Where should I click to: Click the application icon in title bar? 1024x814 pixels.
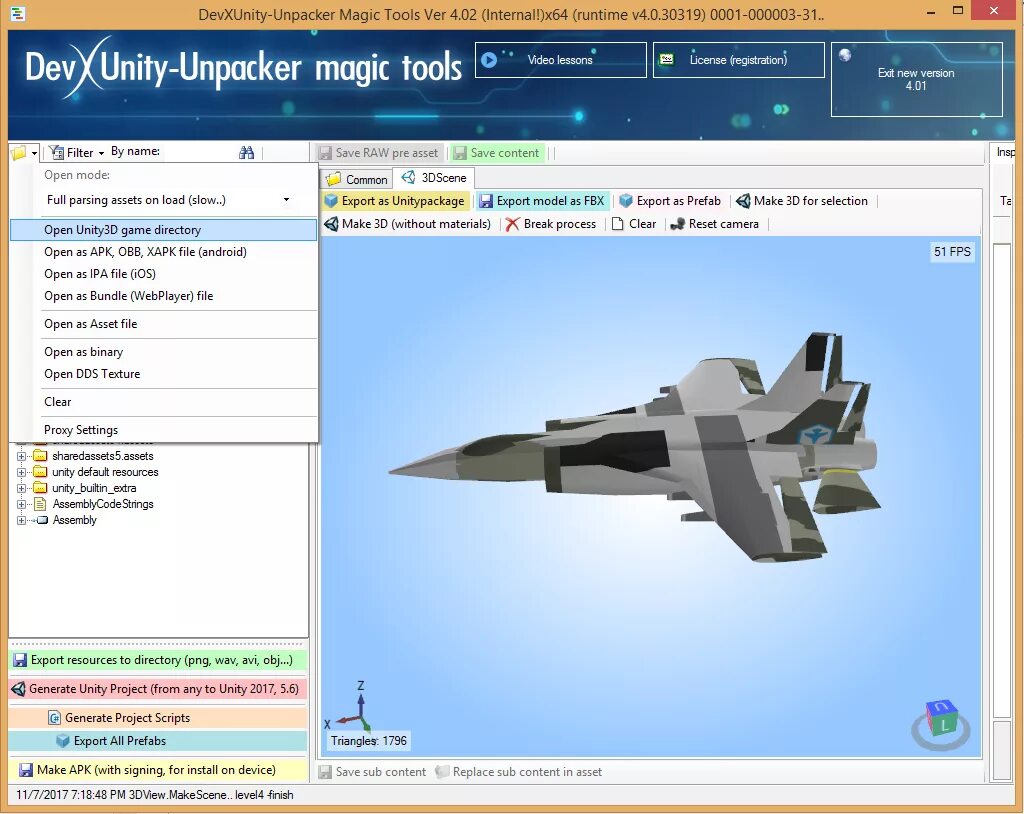coord(18,13)
